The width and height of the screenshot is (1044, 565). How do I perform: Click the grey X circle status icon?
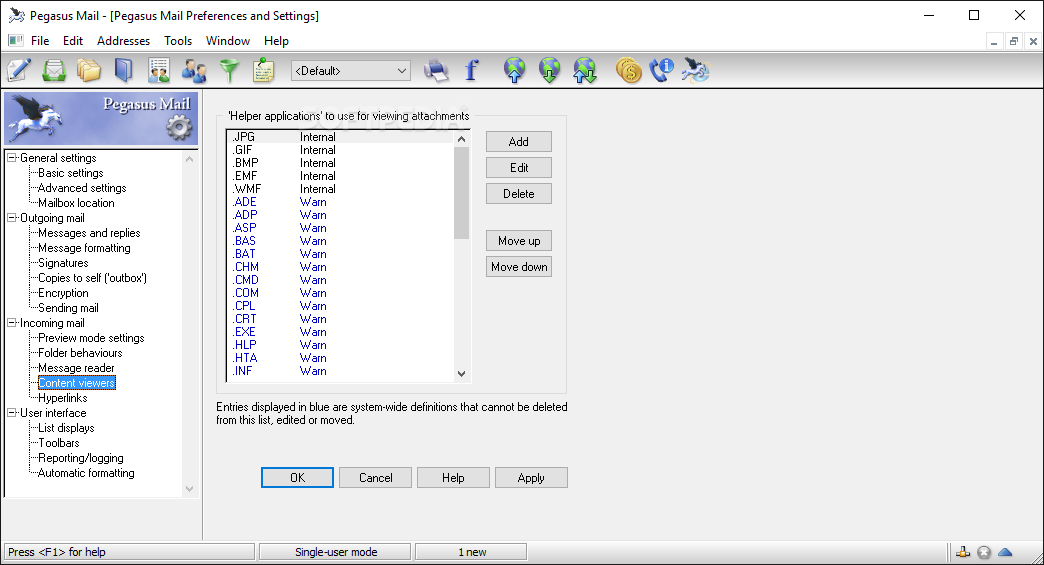pyautogui.click(x=984, y=552)
